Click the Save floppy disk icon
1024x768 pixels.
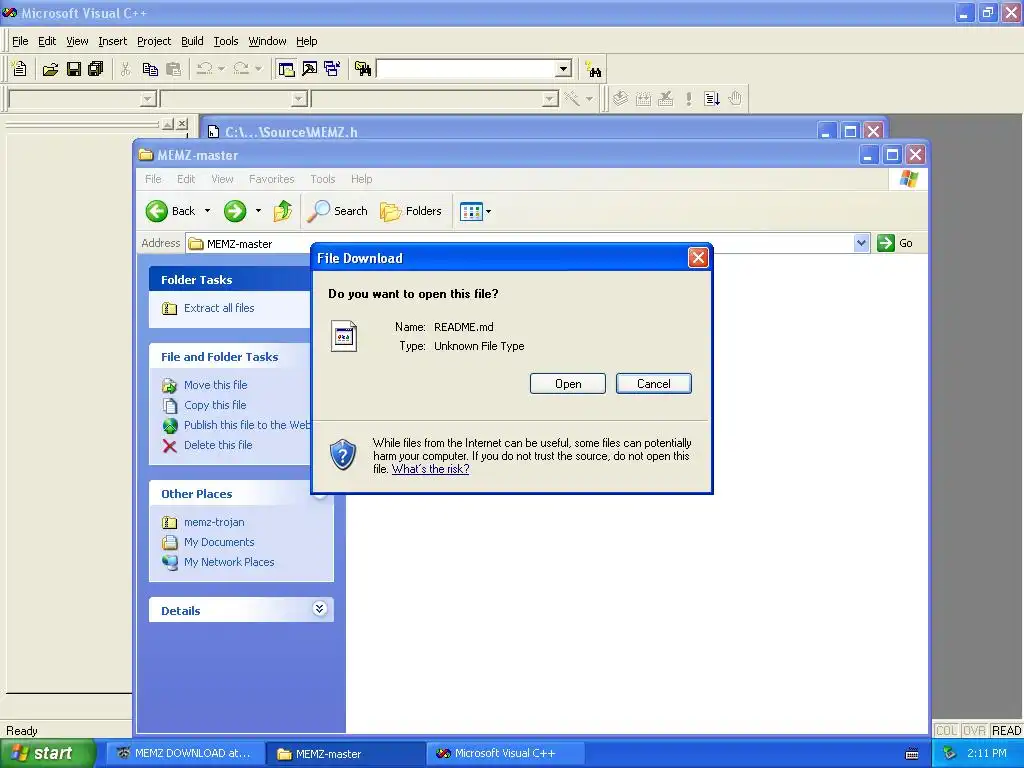[x=74, y=69]
